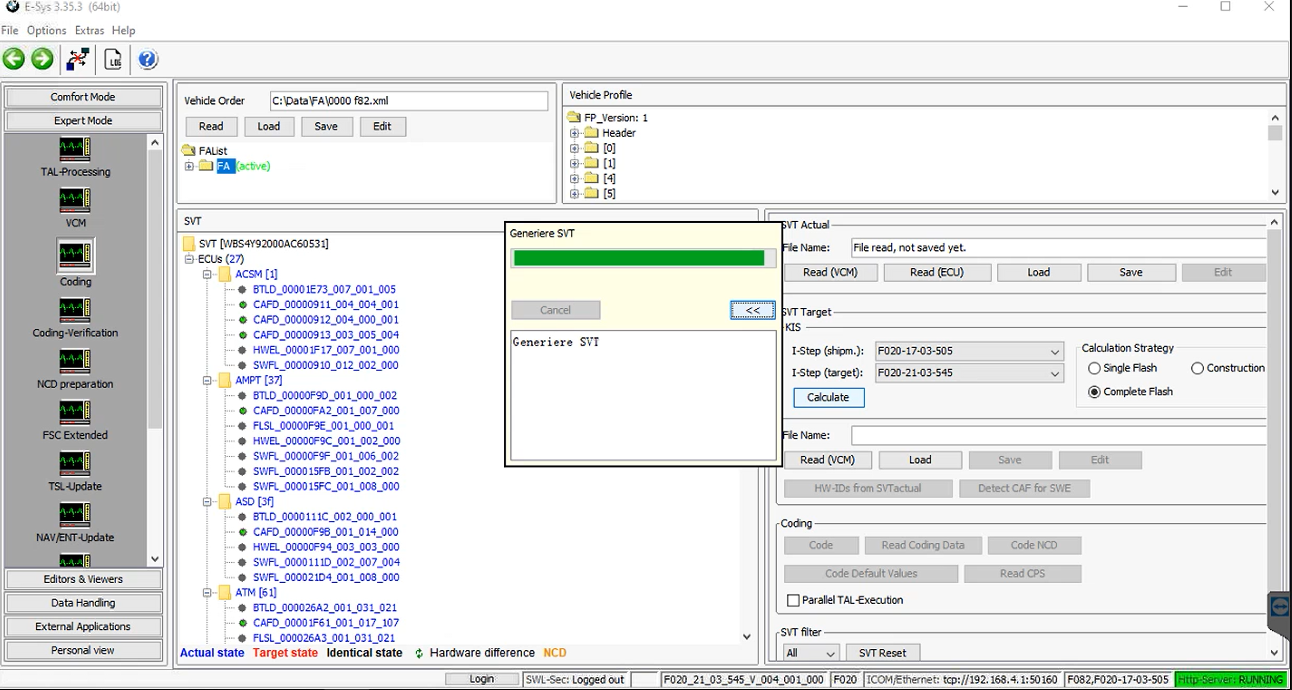Switch to Comfort Mode tab

coord(83,97)
